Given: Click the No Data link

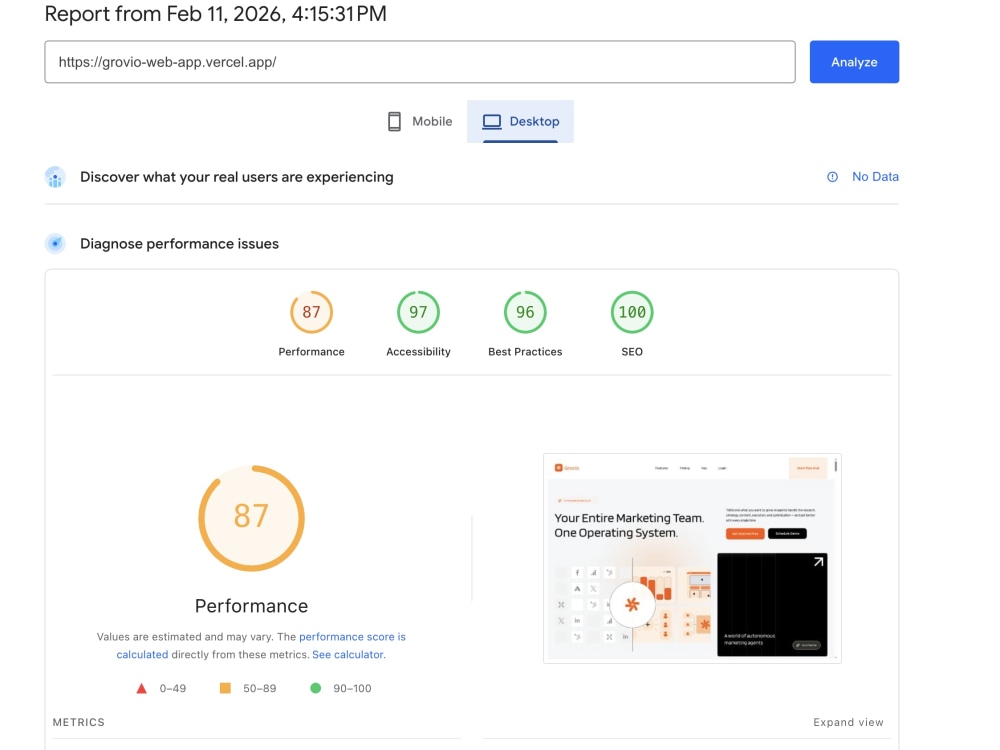Looking at the screenshot, I should click(875, 177).
